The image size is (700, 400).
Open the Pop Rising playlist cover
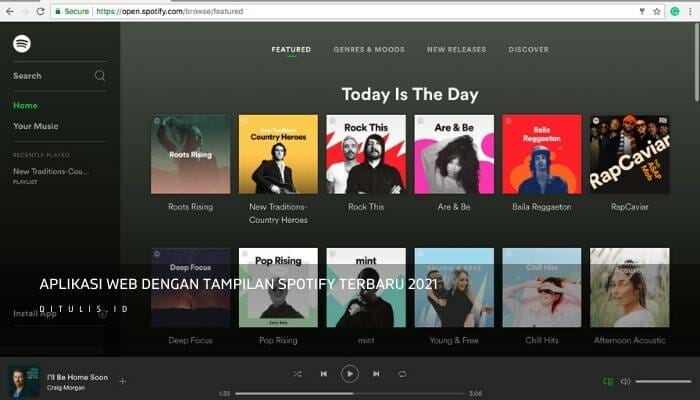click(x=279, y=288)
